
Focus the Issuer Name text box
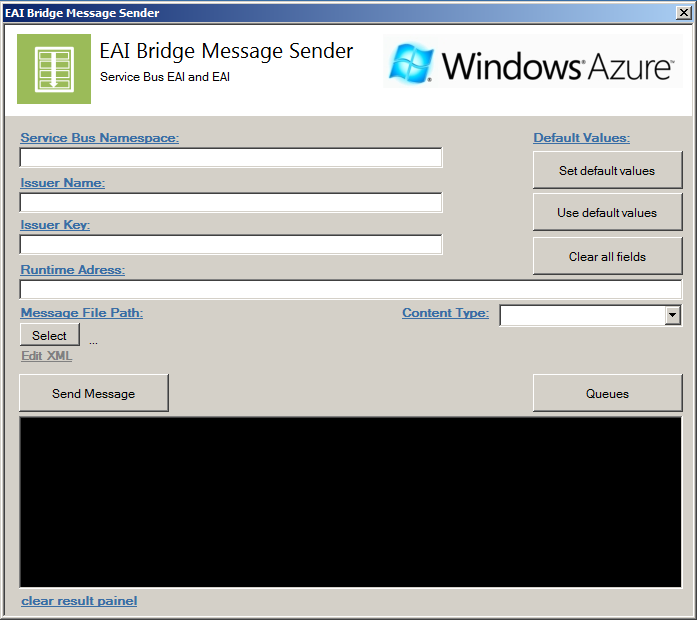click(231, 203)
